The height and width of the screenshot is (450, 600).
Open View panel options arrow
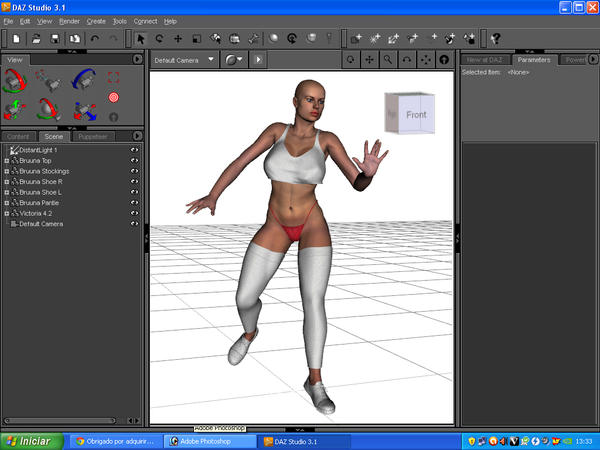(137, 59)
